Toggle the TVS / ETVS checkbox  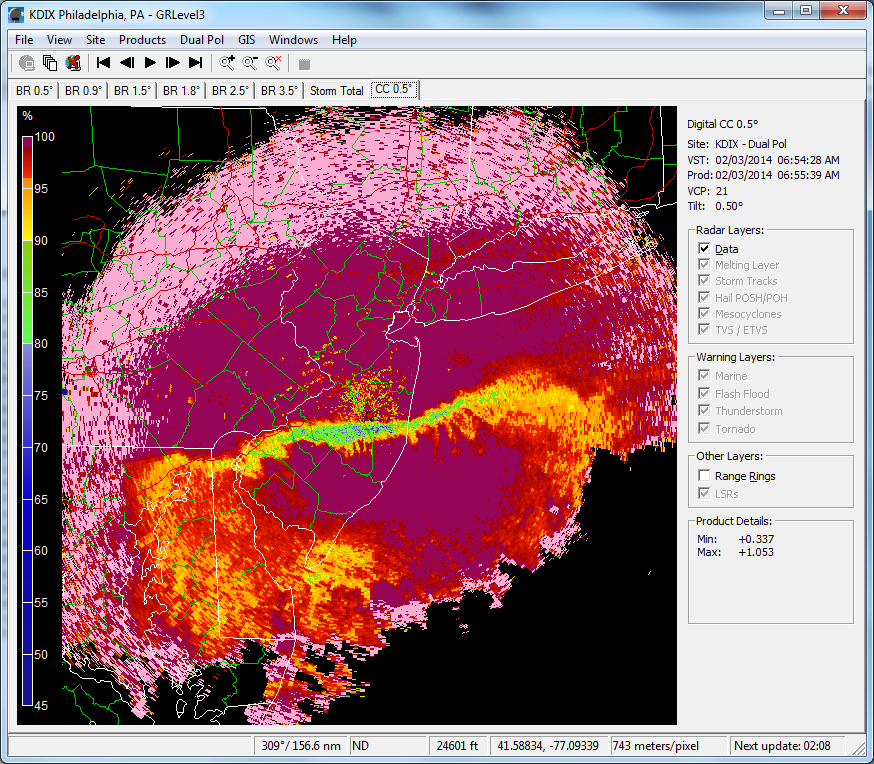pyautogui.click(x=704, y=330)
